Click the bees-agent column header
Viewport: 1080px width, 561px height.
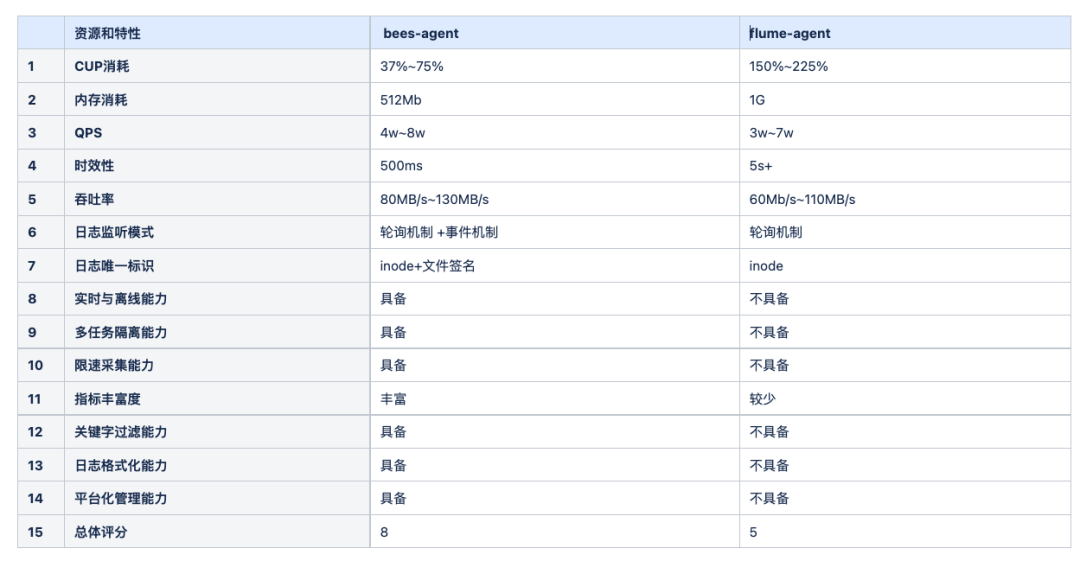click(421, 33)
